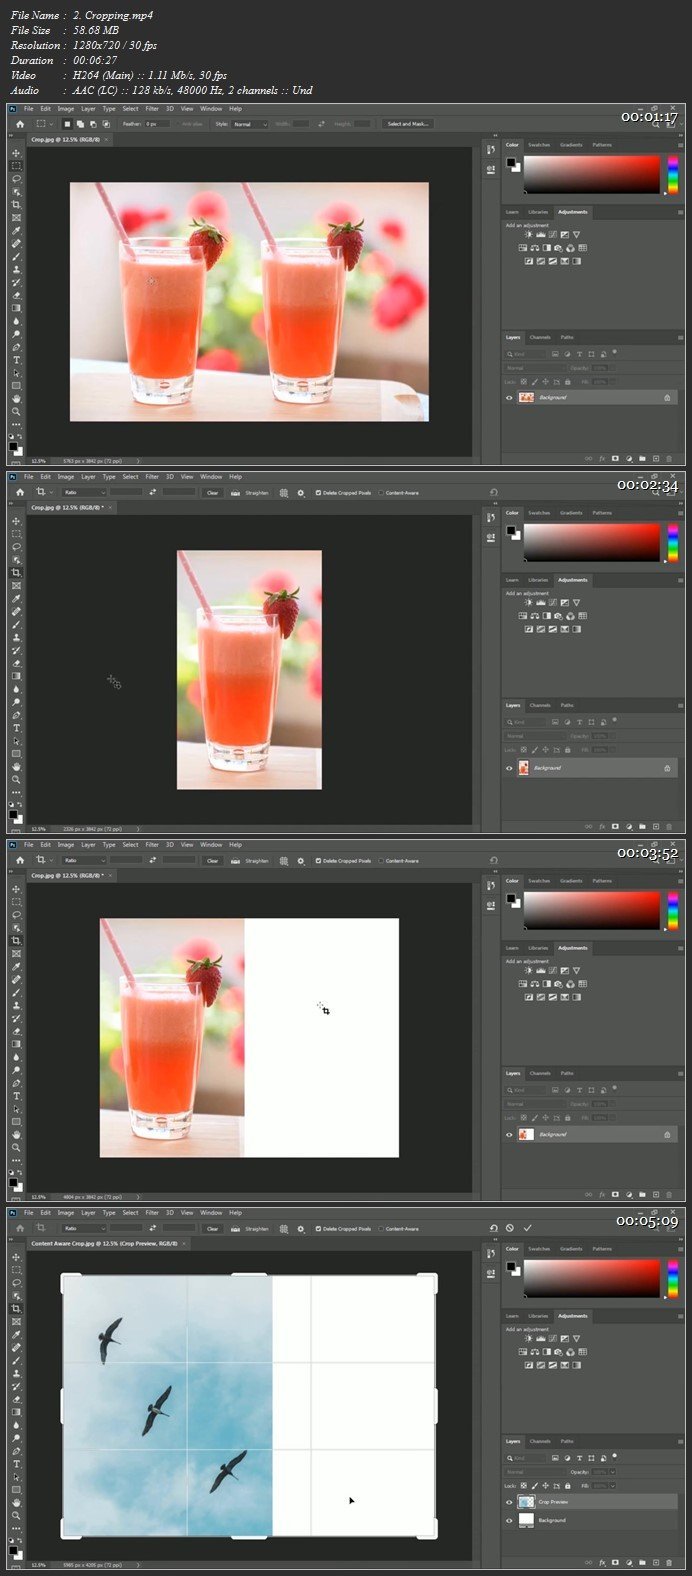Pick the Eyedropper tool in the 00:01:17 frame

point(16,231)
